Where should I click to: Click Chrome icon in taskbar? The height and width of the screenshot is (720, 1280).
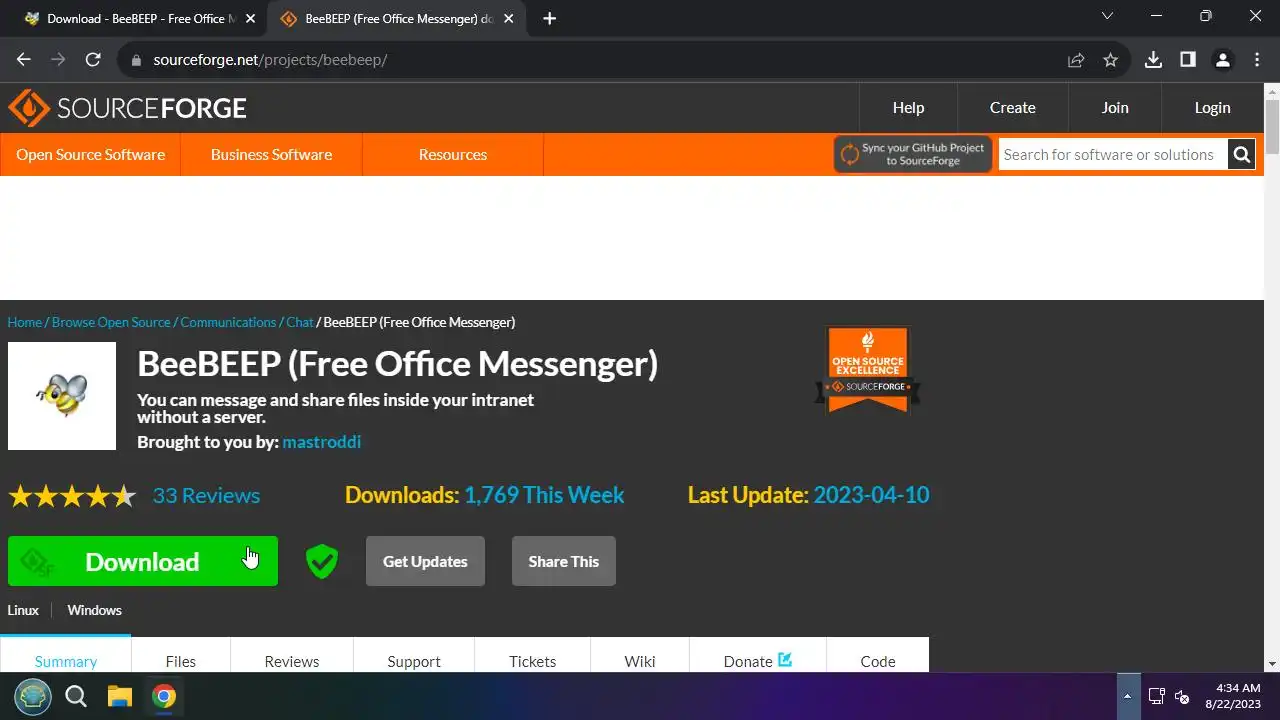pyautogui.click(x=164, y=696)
